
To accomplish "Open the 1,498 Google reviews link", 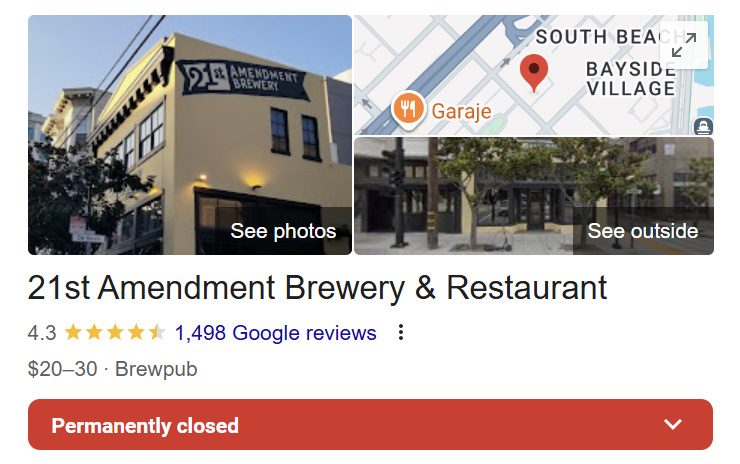I will [x=276, y=333].
